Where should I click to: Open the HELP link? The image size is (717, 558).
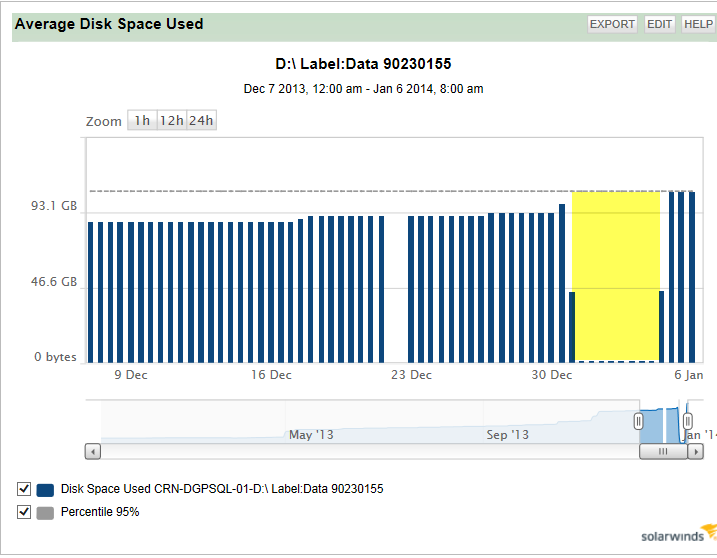(698, 24)
